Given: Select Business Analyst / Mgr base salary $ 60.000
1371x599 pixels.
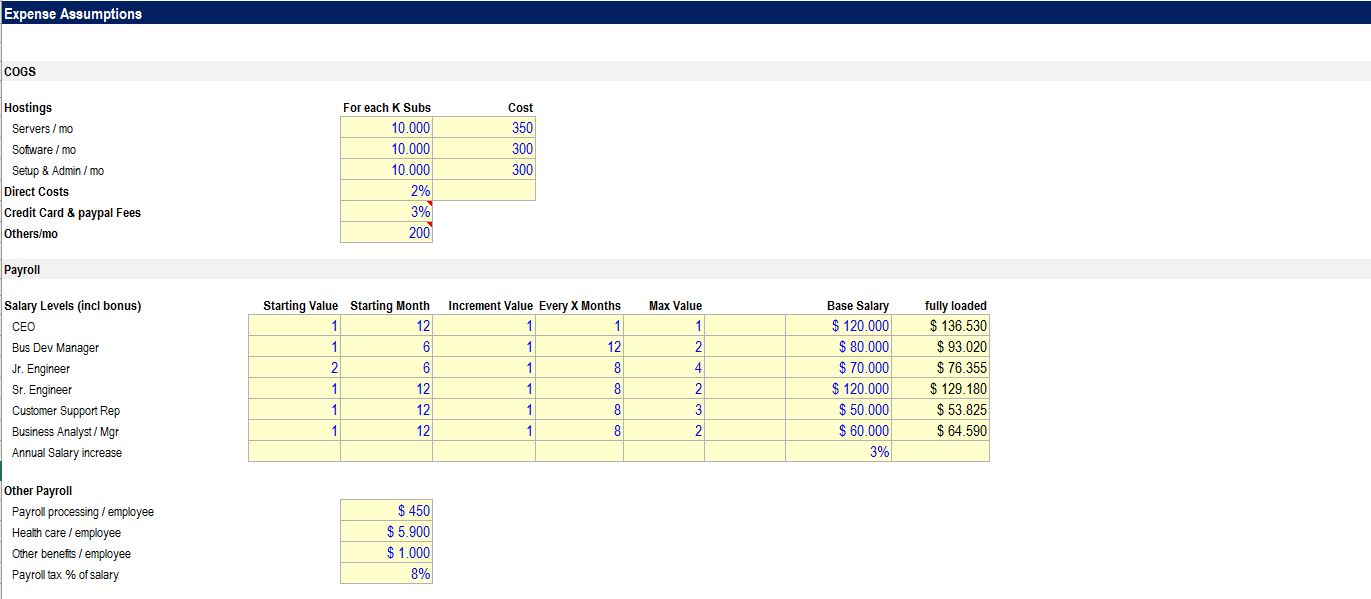Looking at the screenshot, I should coord(838,431).
